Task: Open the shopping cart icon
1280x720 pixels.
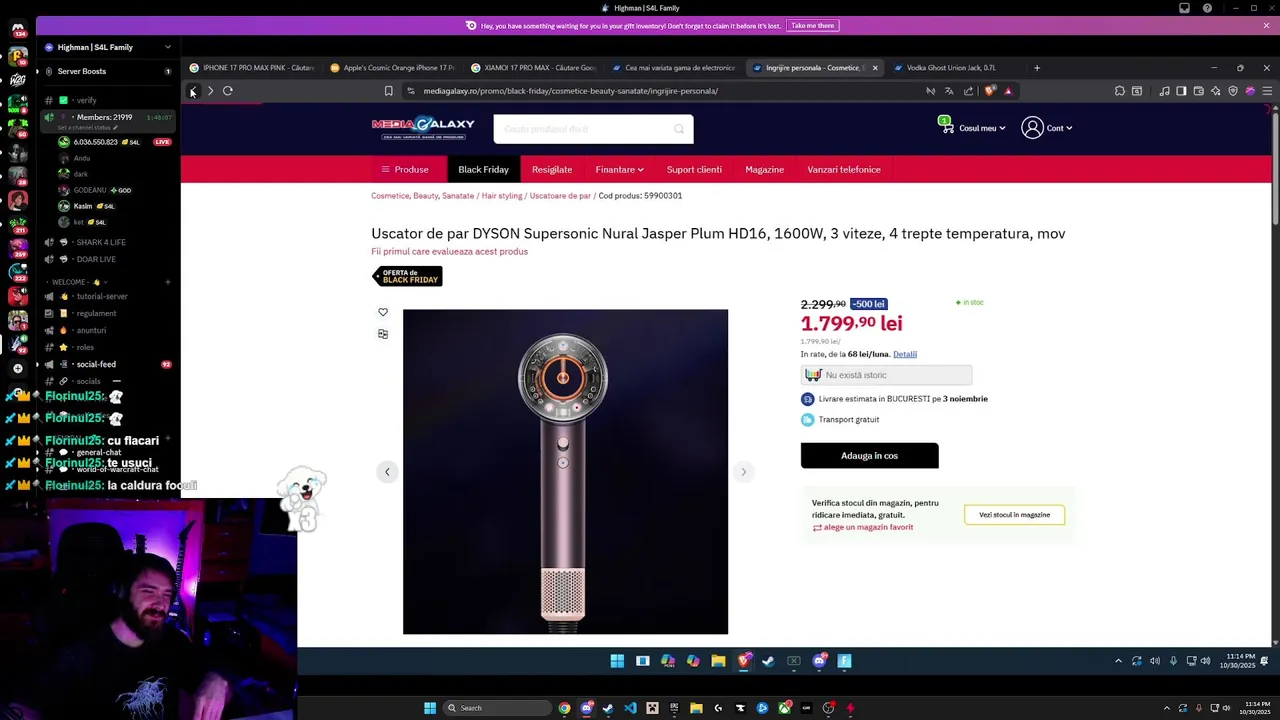Action: pyautogui.click(x=945, y=125)
